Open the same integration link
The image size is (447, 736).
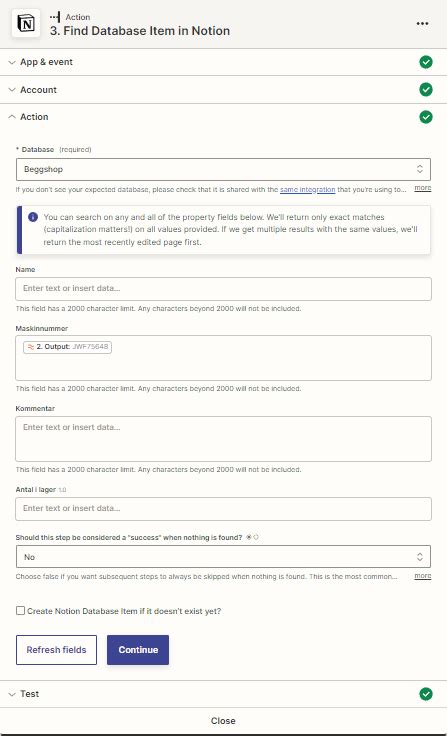click(x=308, y=190)
